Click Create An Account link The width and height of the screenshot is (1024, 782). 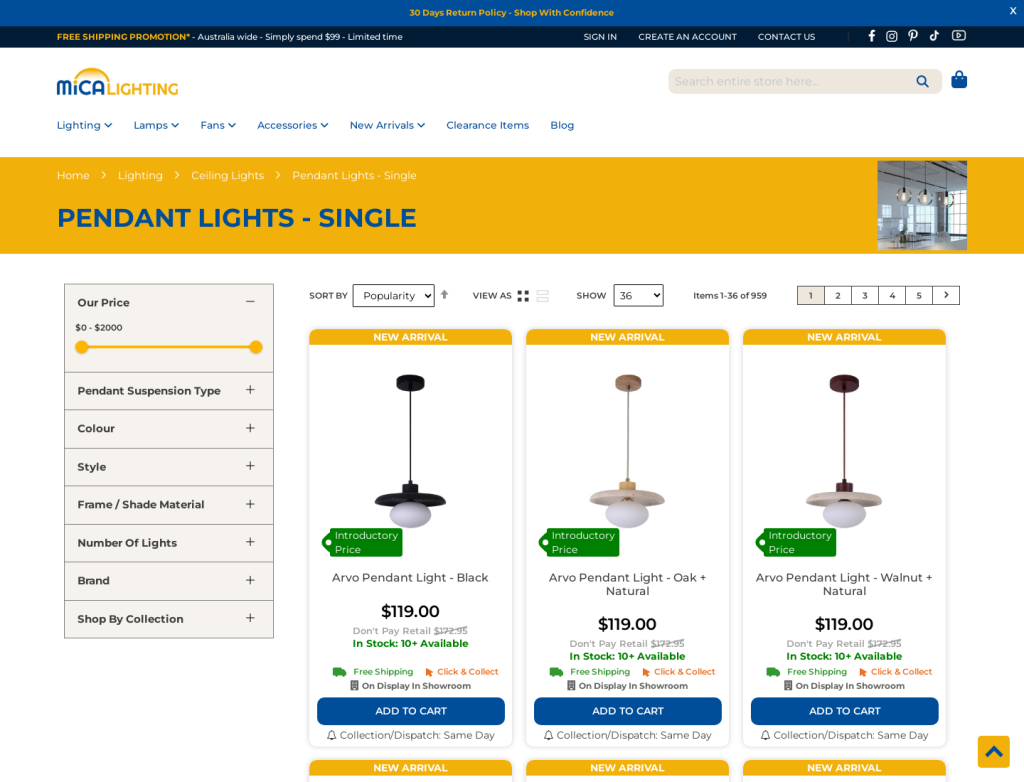pos(687,37)
